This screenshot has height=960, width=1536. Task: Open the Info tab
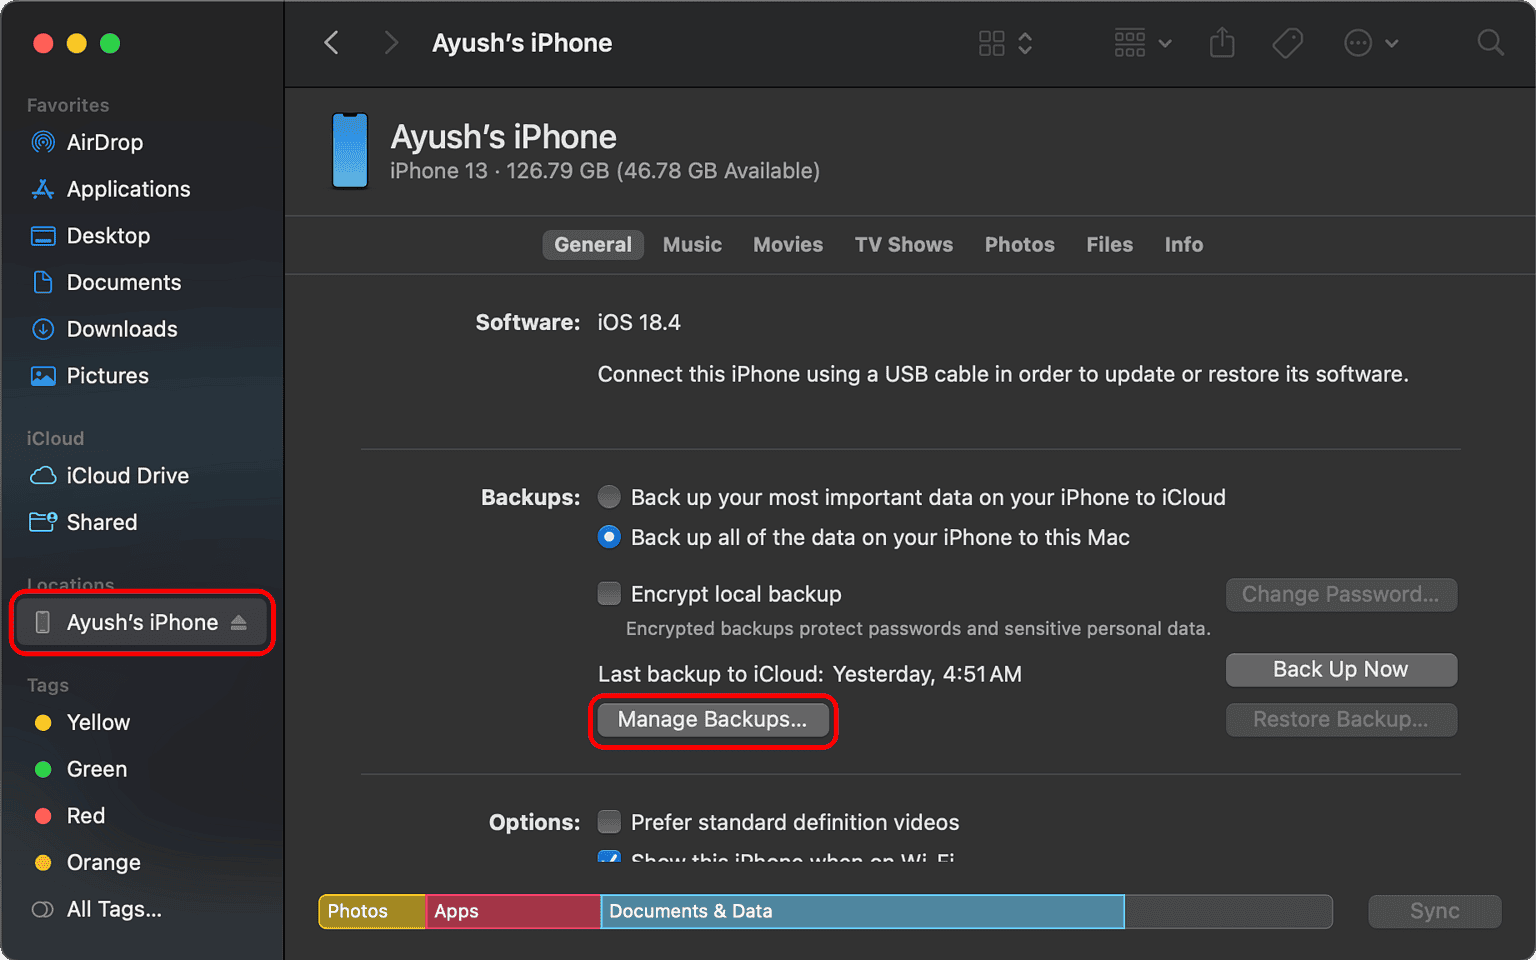click(1183, 244)
